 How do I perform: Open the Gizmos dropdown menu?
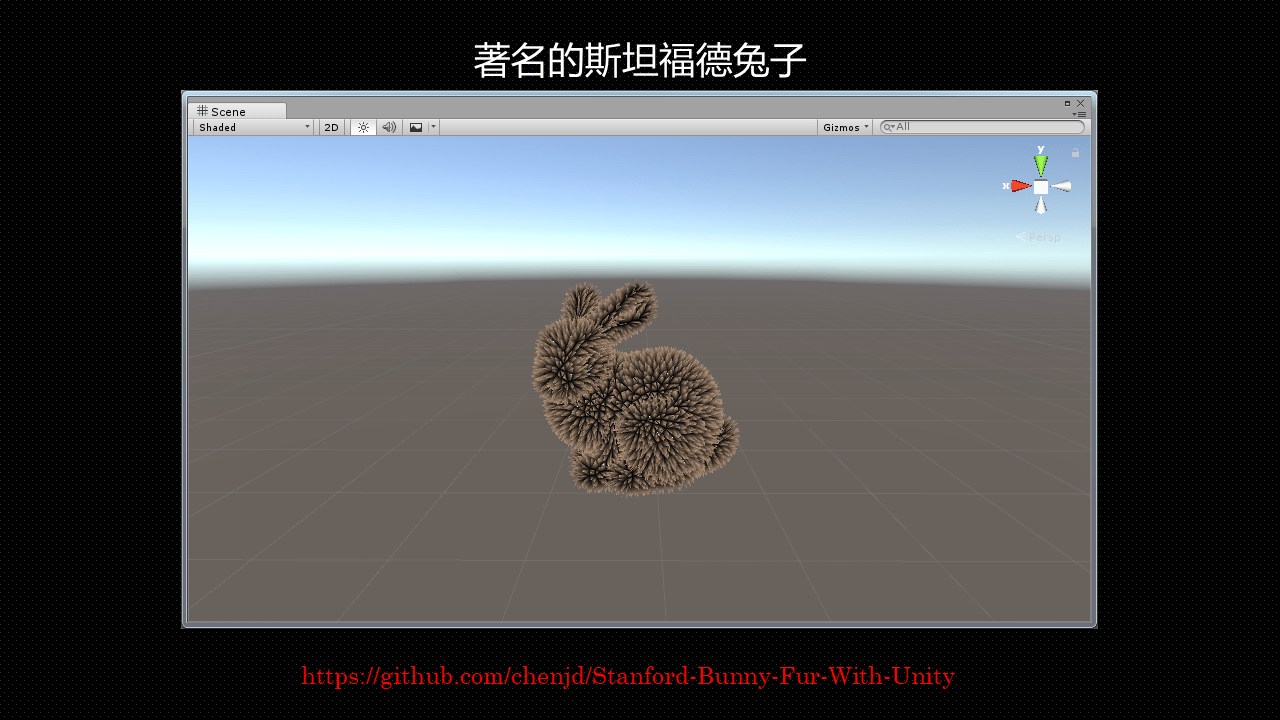[845, 127]
